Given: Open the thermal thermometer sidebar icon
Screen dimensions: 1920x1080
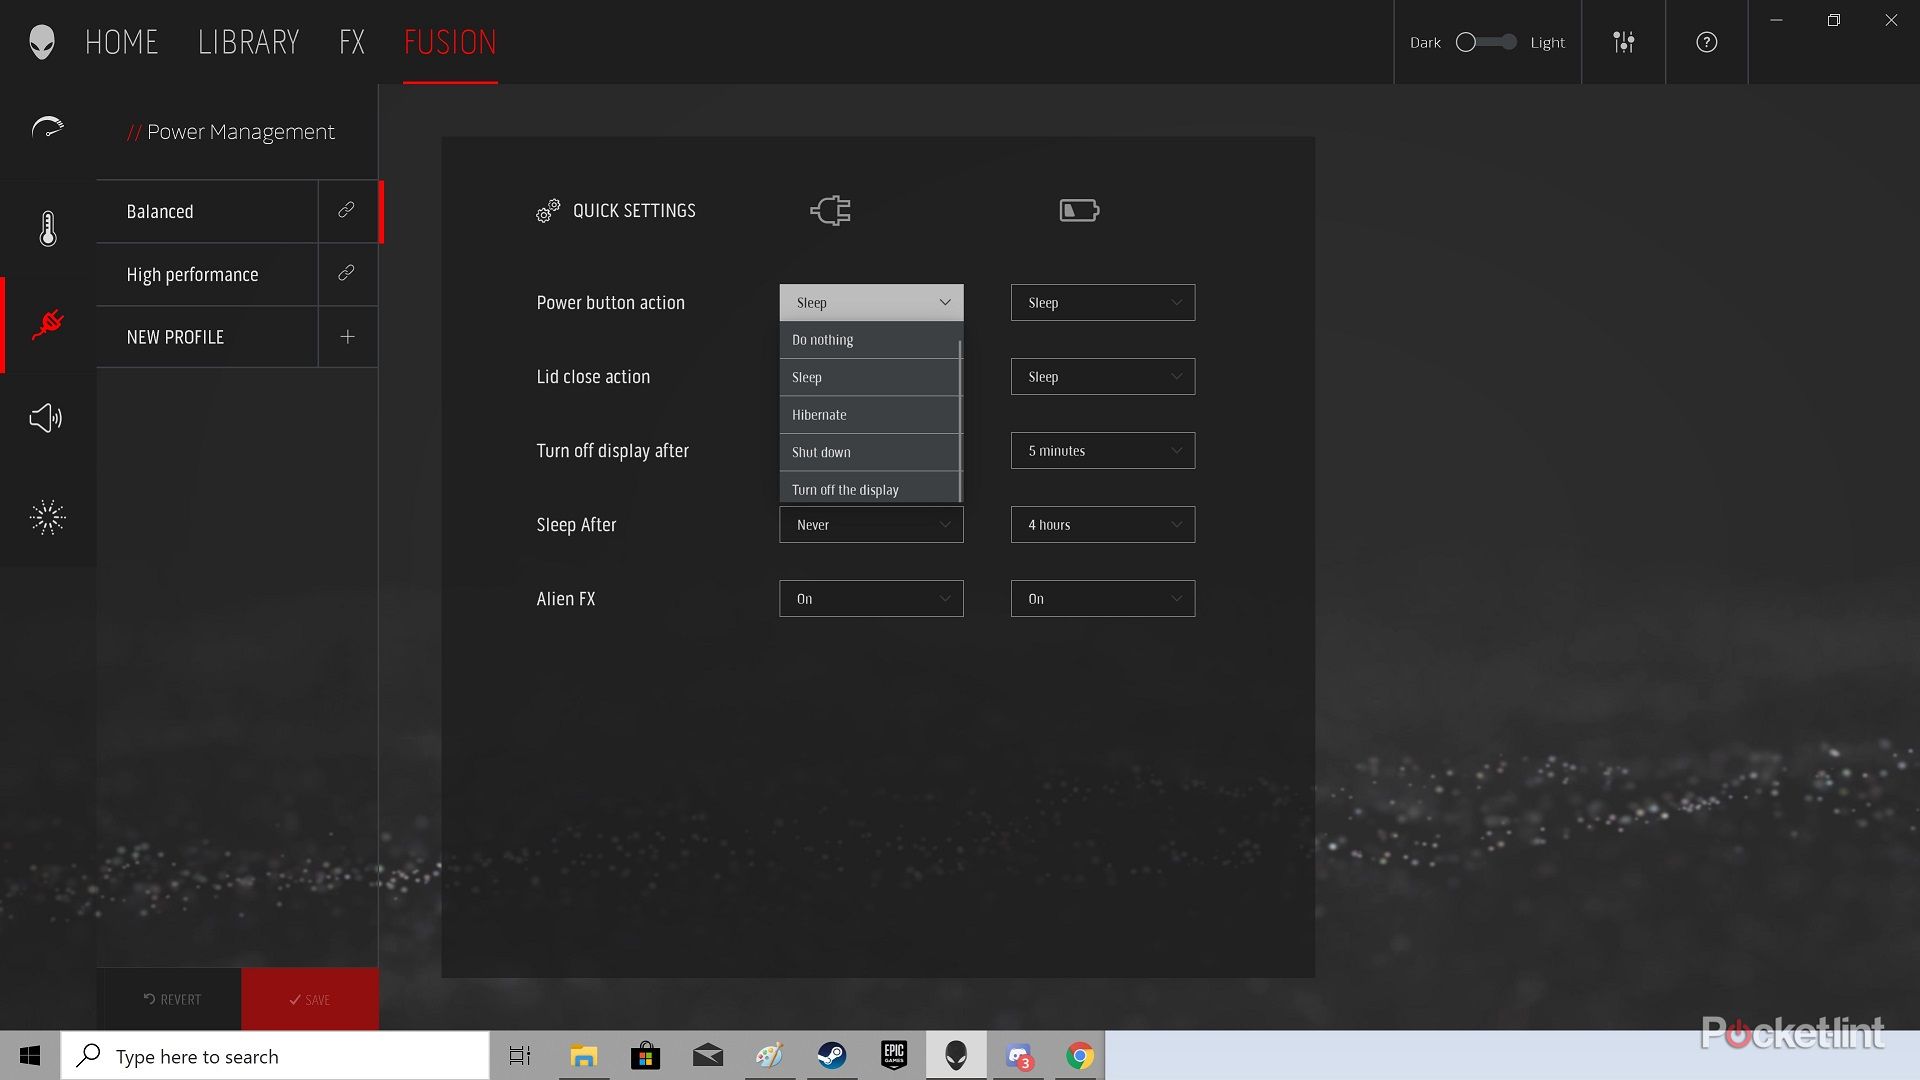Looking at the screenshot, I should [47, 229].
